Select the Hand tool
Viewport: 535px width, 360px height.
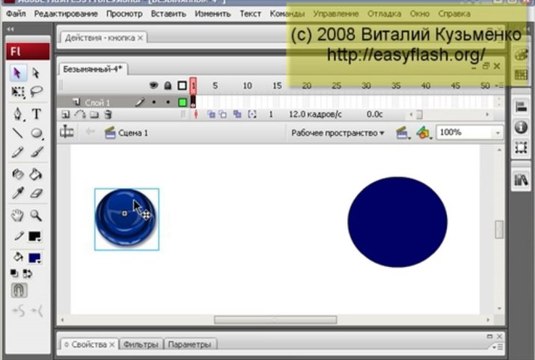[x=17, y=216]
